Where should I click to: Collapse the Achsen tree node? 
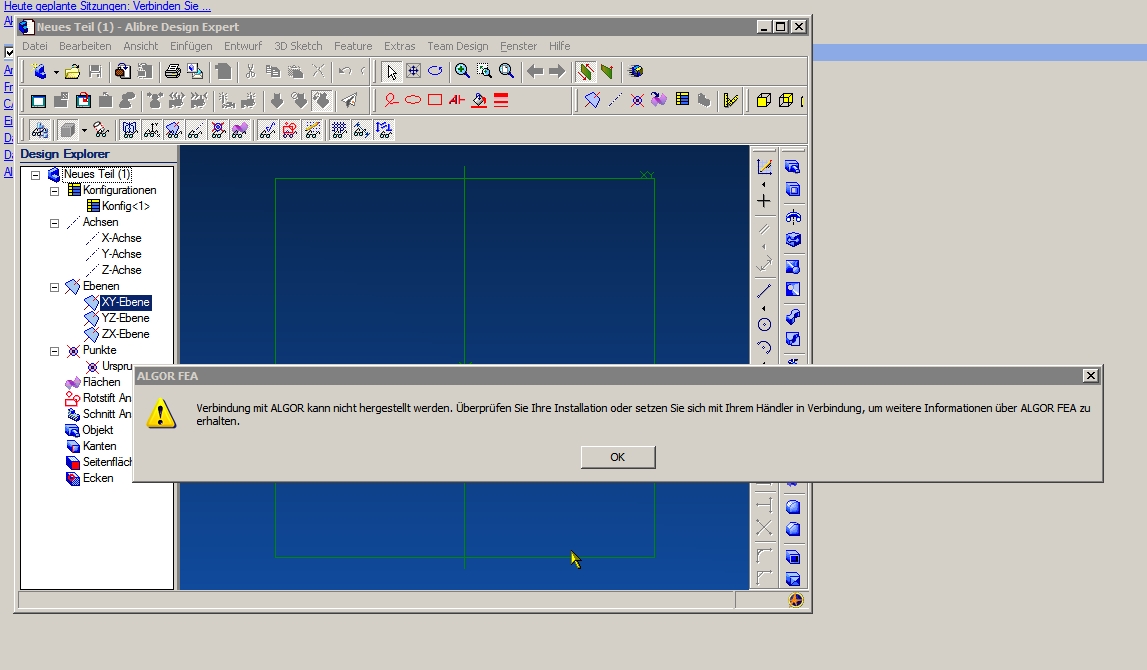[x=54, y=223]
